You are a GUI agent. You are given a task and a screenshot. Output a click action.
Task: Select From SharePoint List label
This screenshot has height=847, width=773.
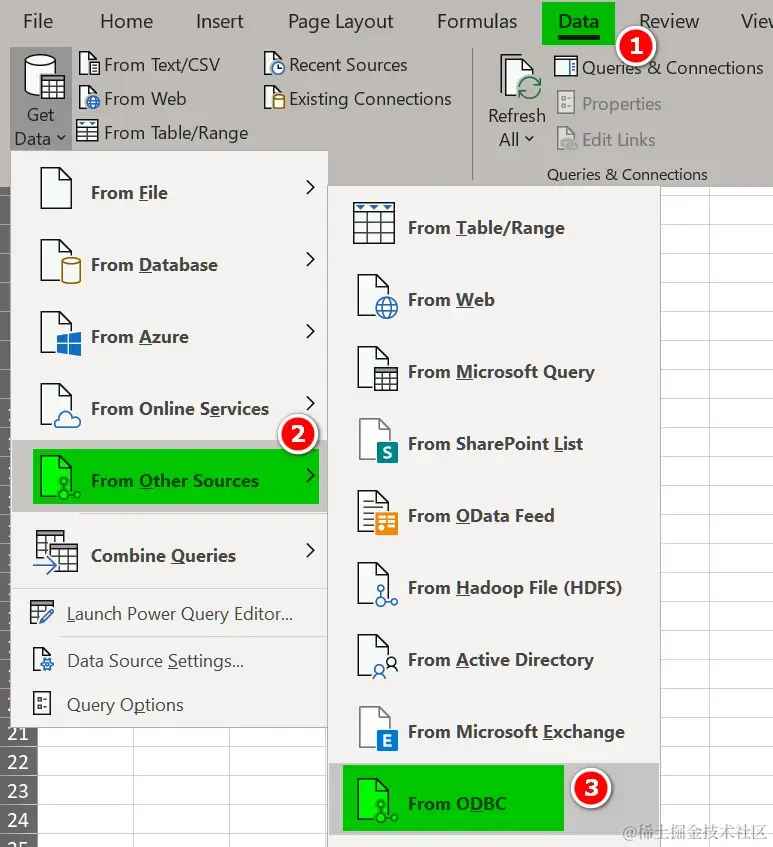[x=495, y=443]
